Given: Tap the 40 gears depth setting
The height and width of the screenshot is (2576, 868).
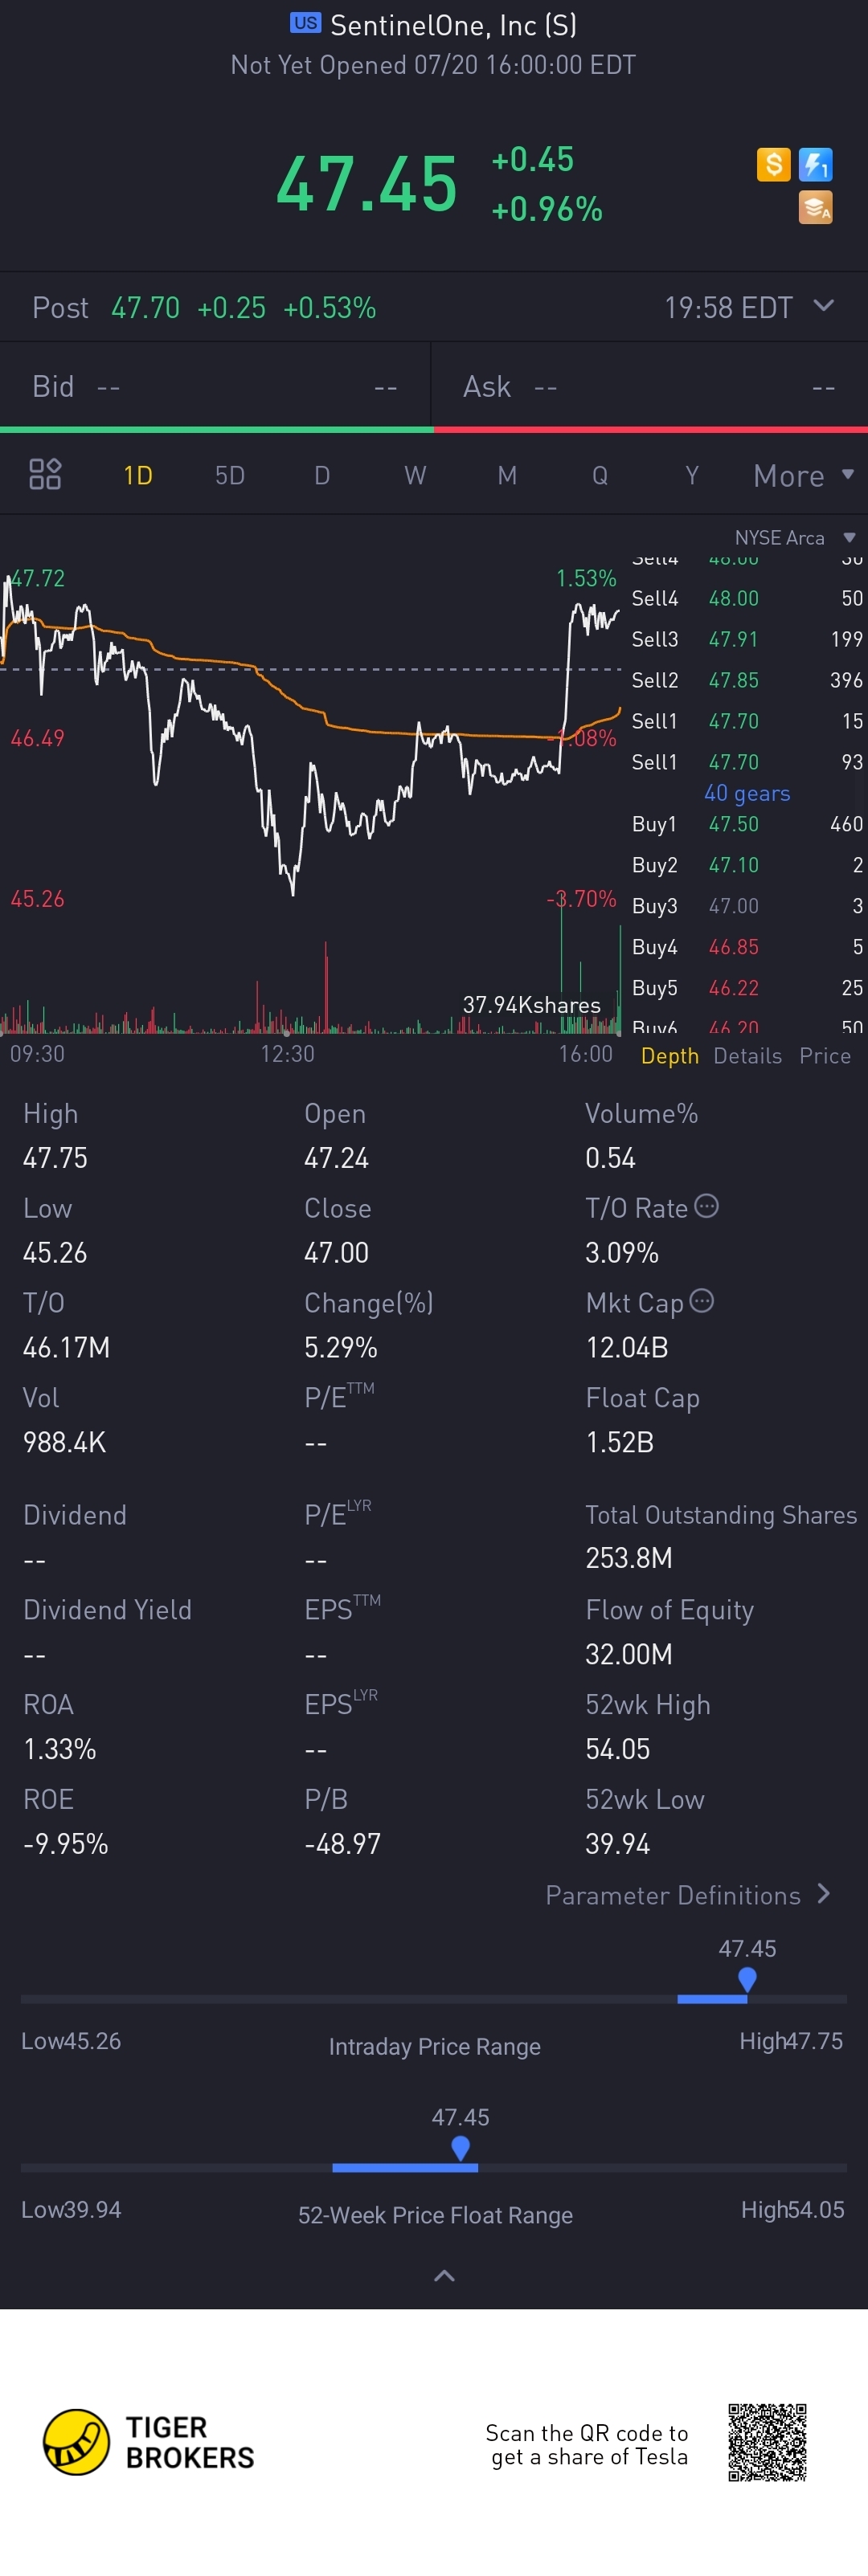Looking at the screenshot, I should 747,793.
